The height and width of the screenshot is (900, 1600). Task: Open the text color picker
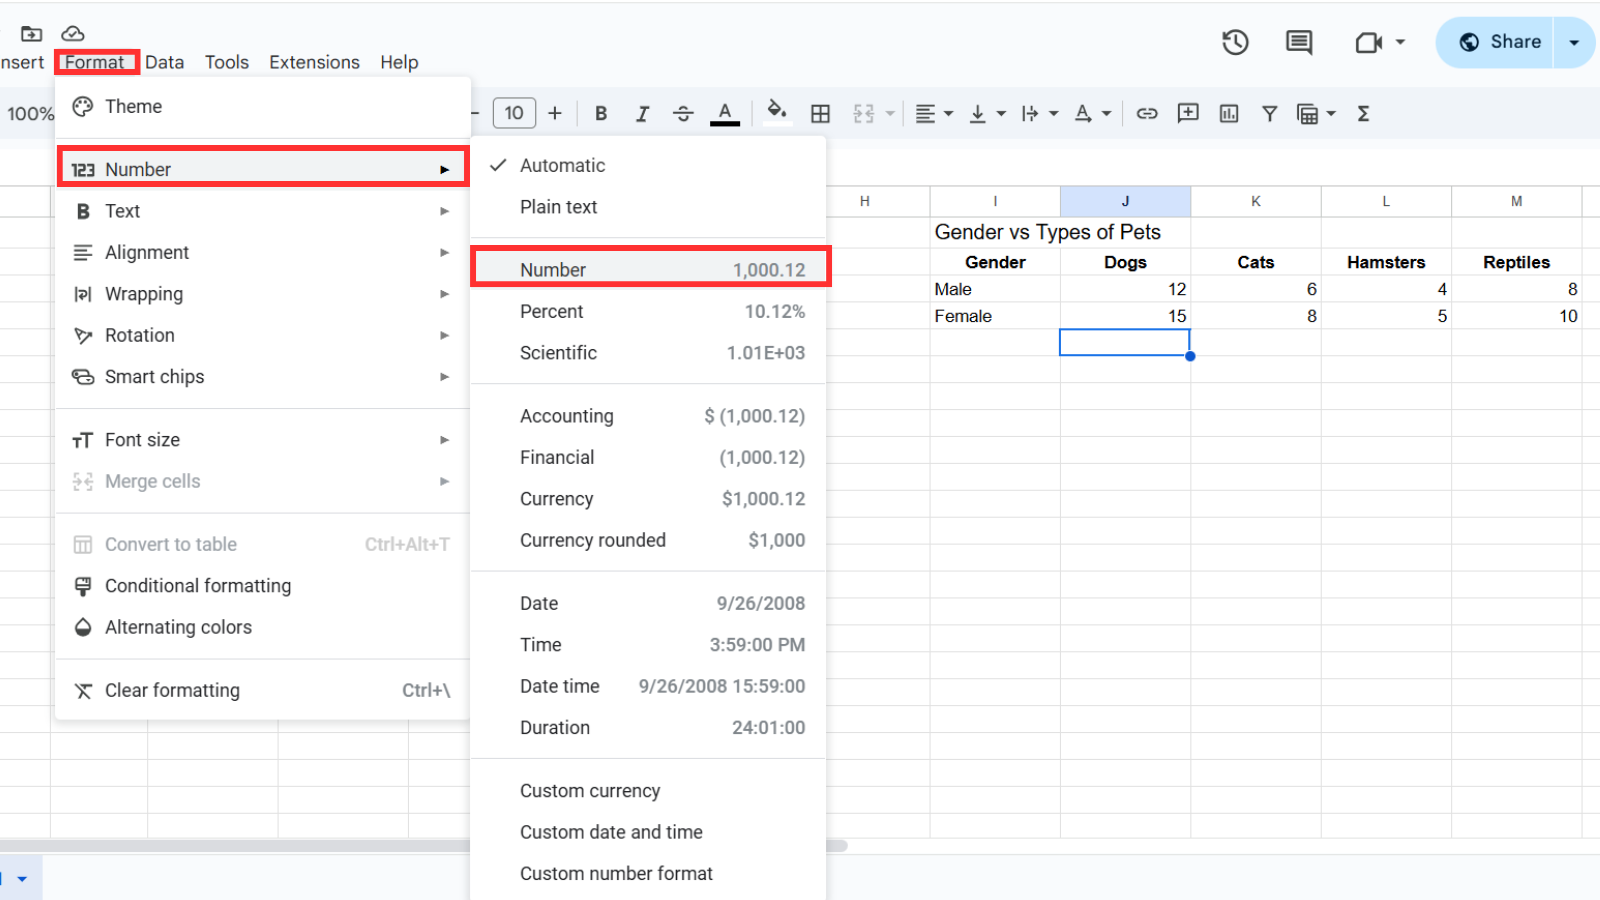tap(725, 114)
